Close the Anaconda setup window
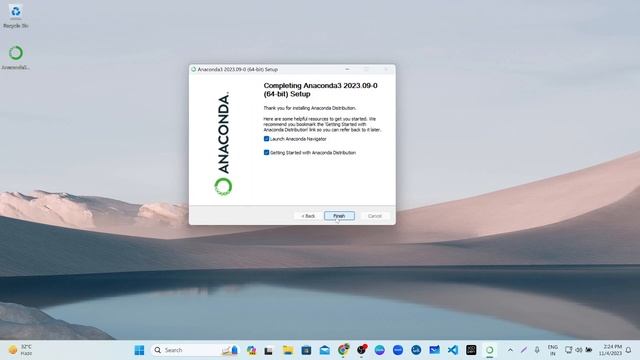Image resolution: width=640 pixels, height=360 pixels. (x=386, y=69)
